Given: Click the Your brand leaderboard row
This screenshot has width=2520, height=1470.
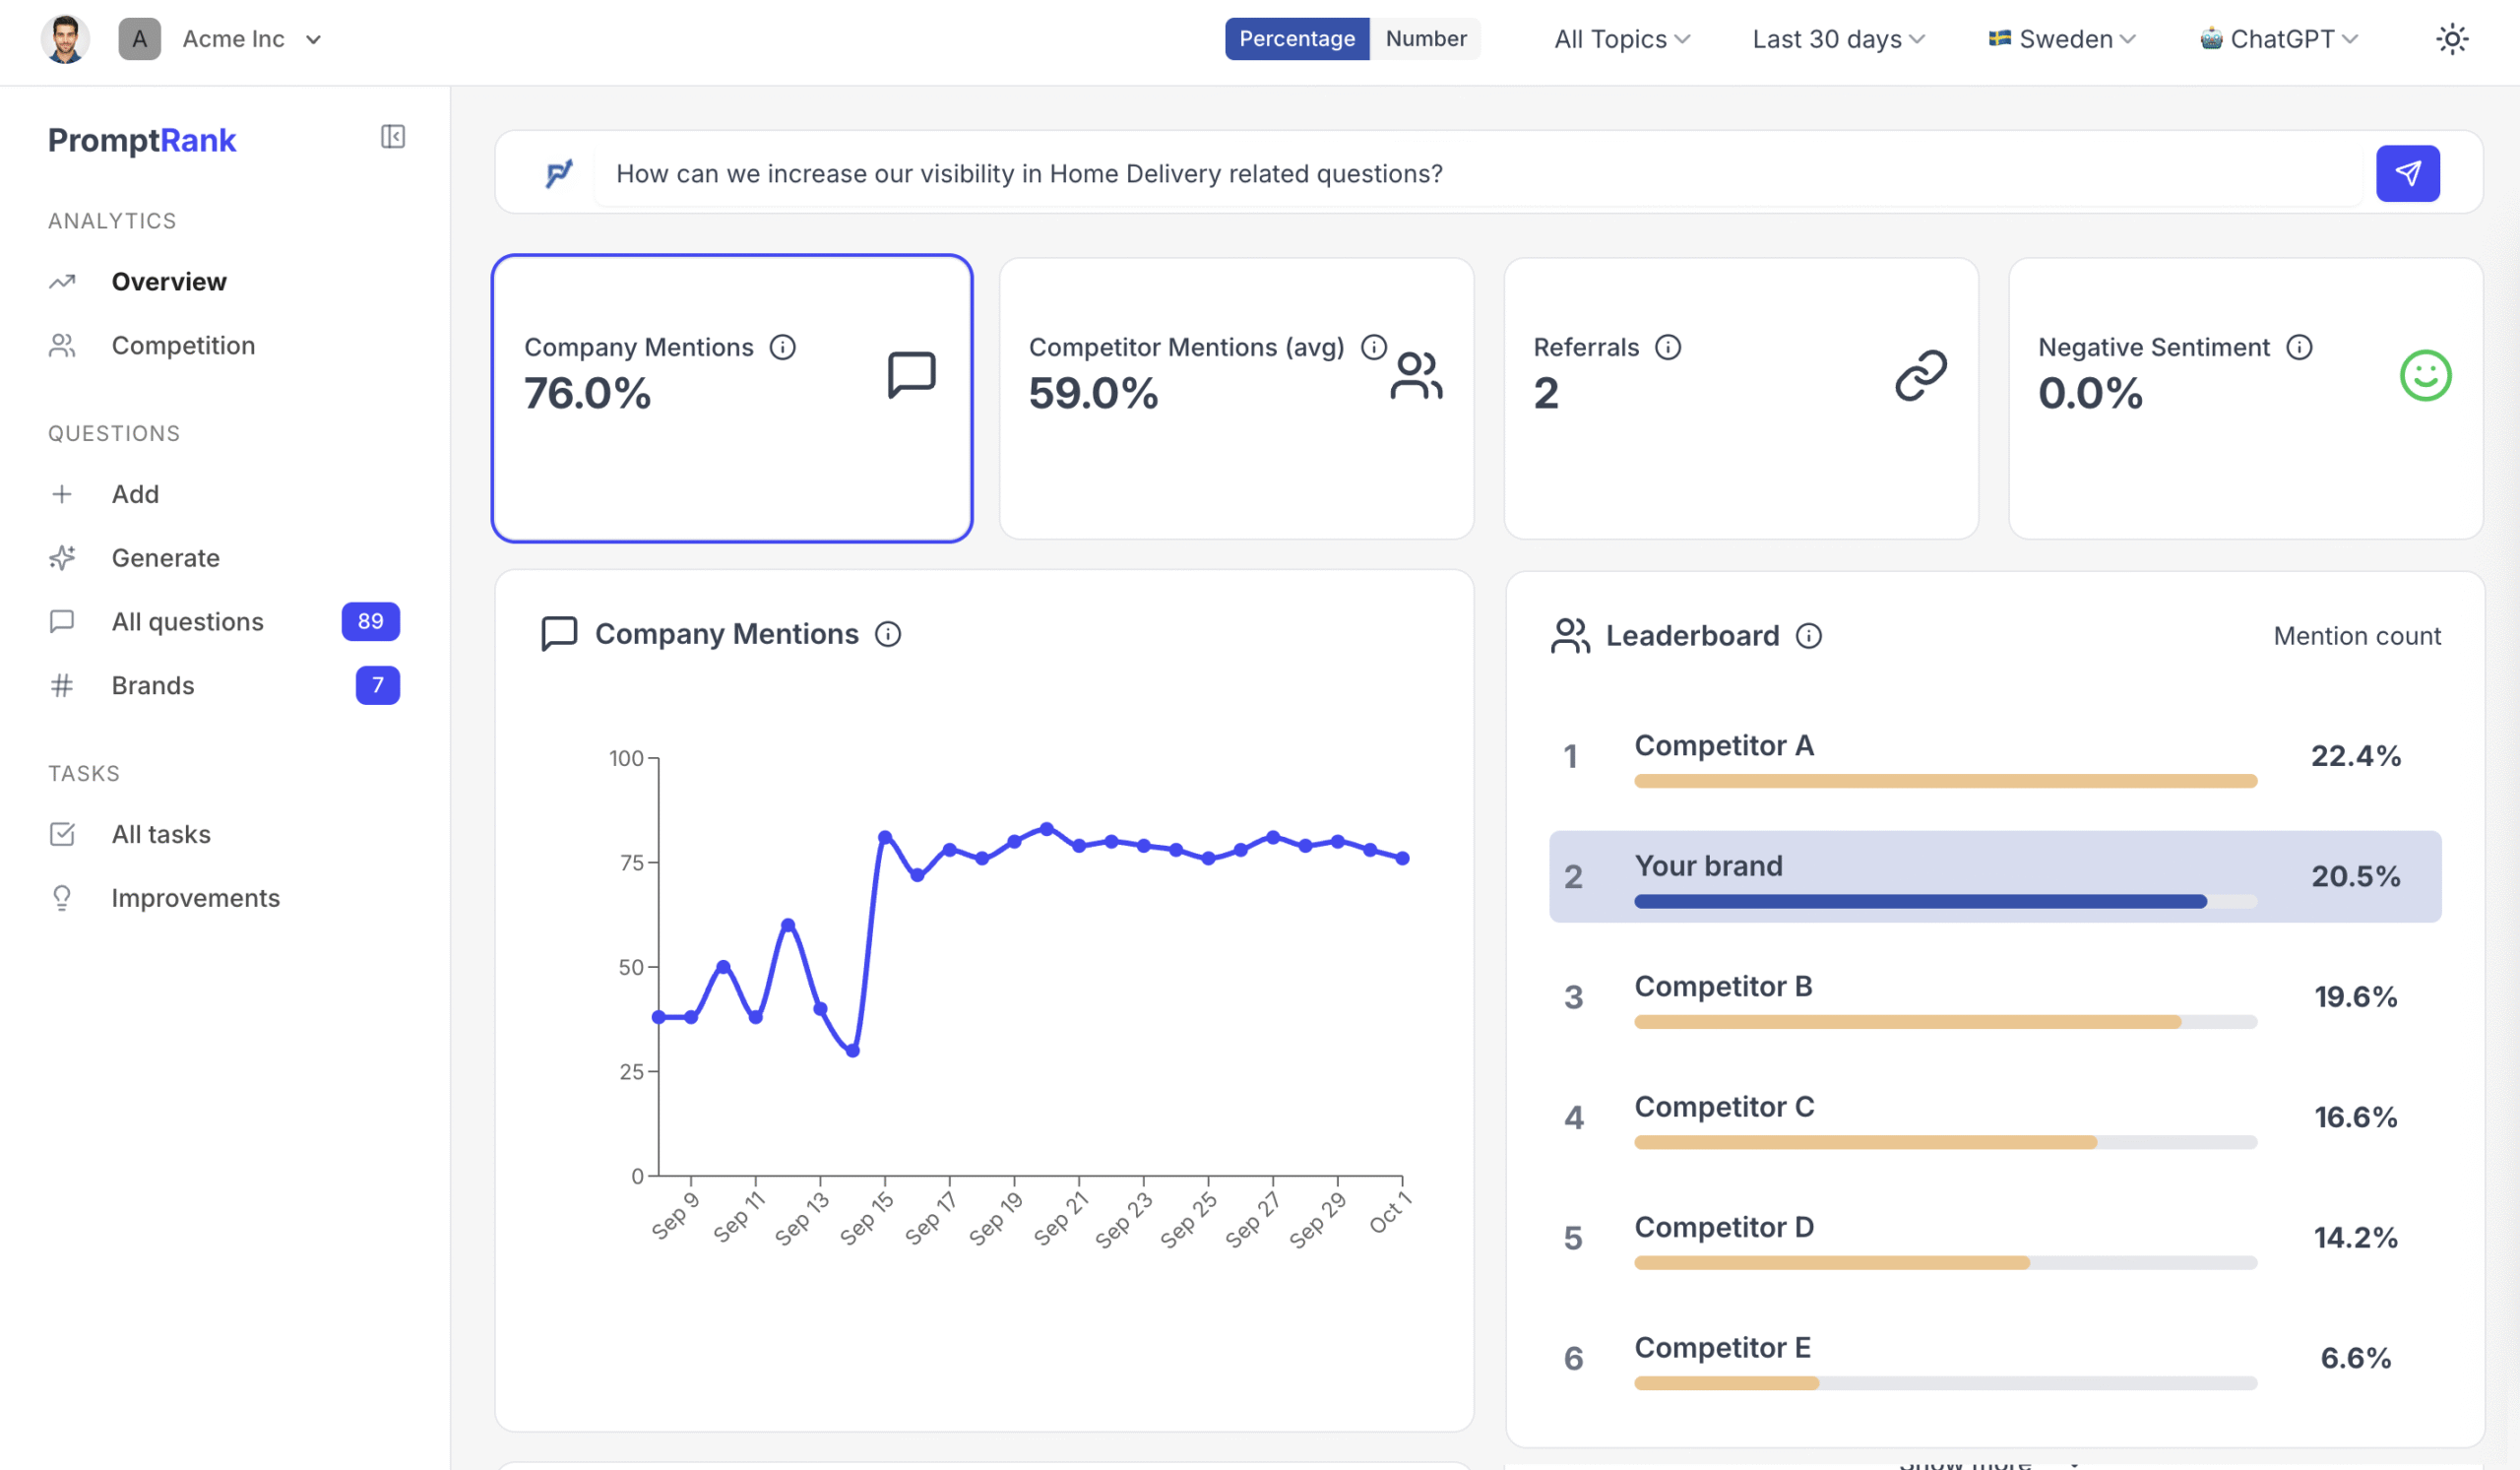Looking at the screenshot, I should [x=1994, y=876].
